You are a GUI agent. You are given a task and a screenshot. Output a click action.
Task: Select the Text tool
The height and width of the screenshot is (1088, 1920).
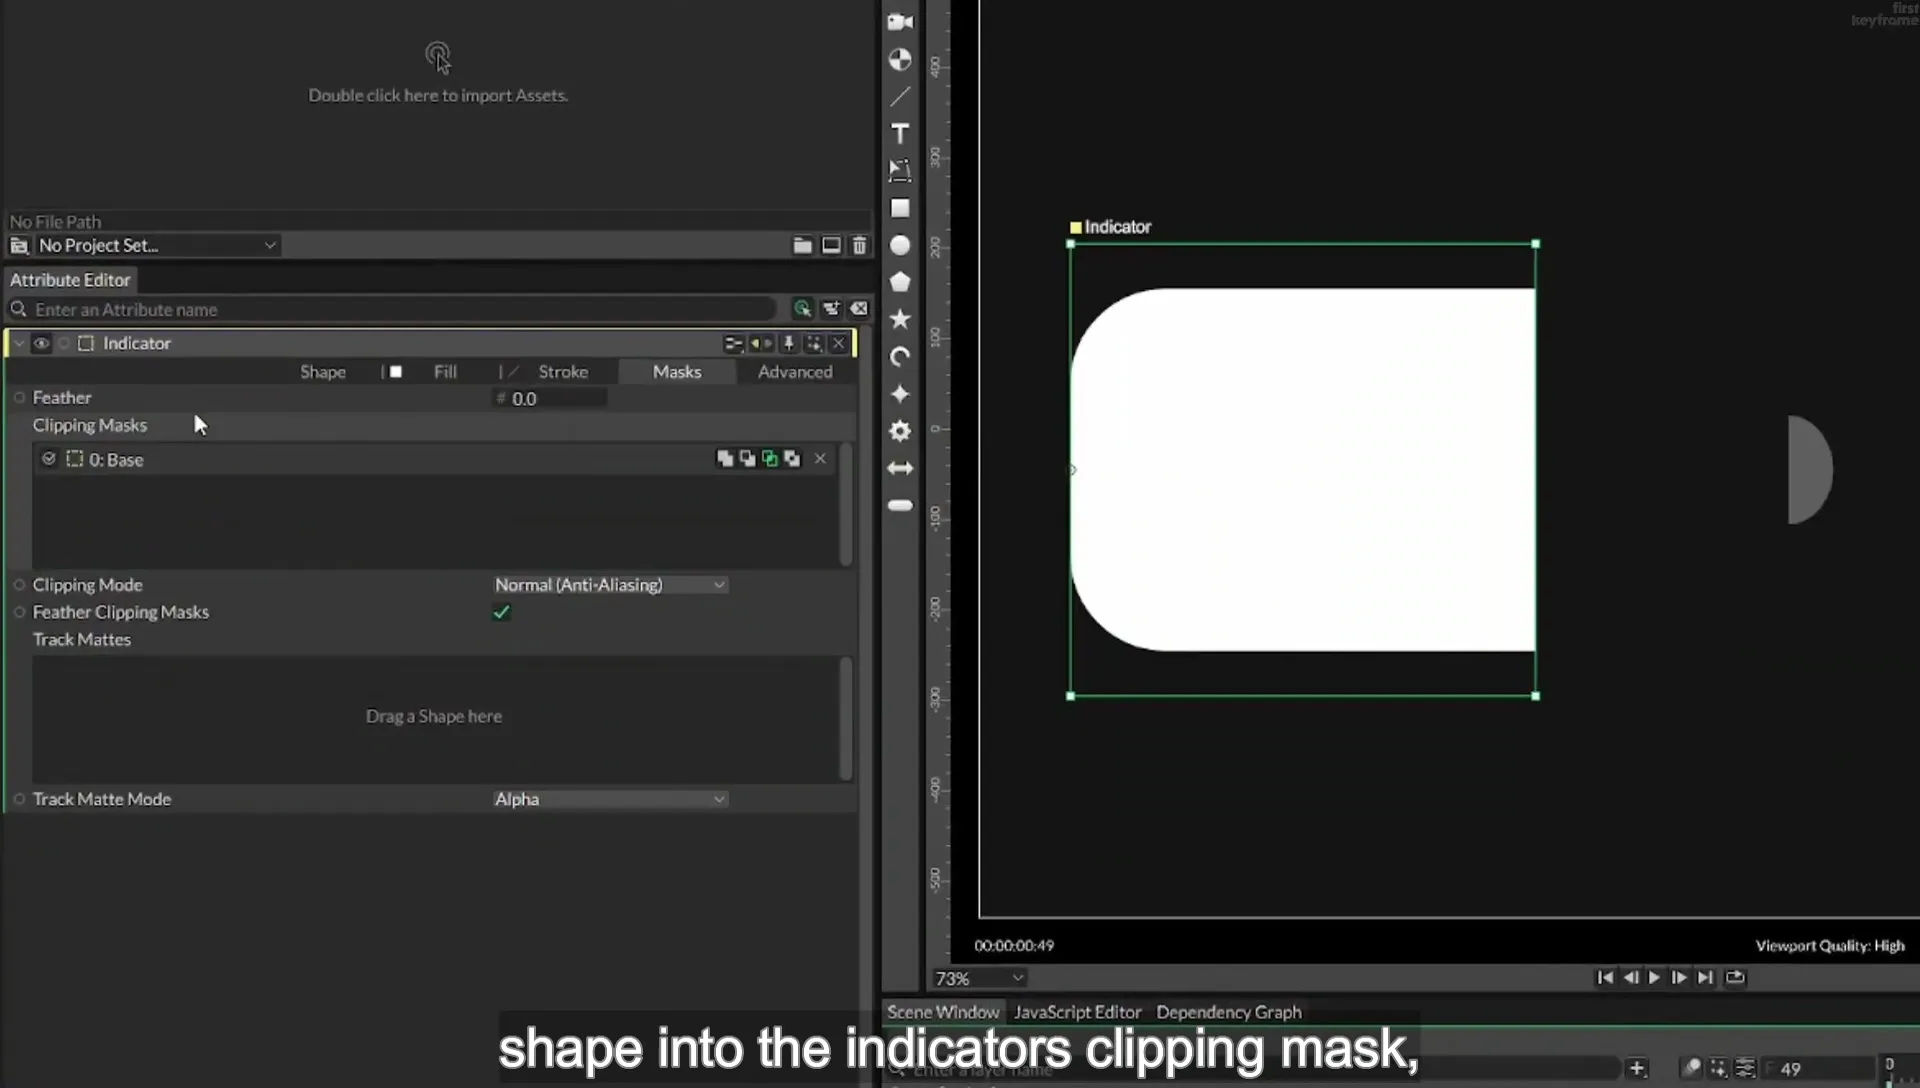tap(900, 134)
